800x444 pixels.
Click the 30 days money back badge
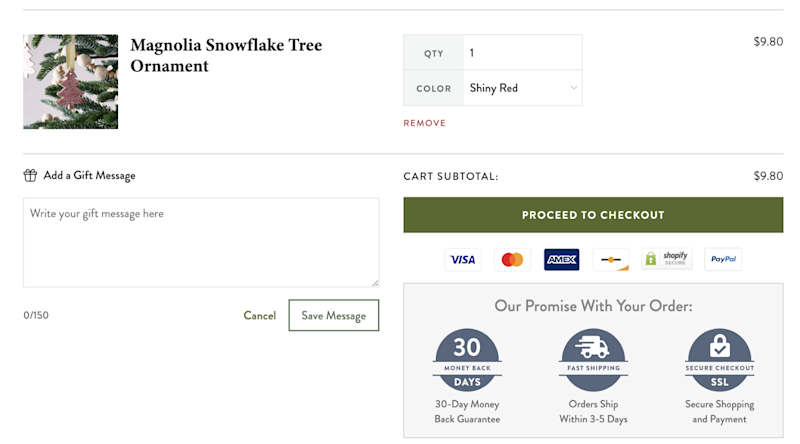[467, 362]
